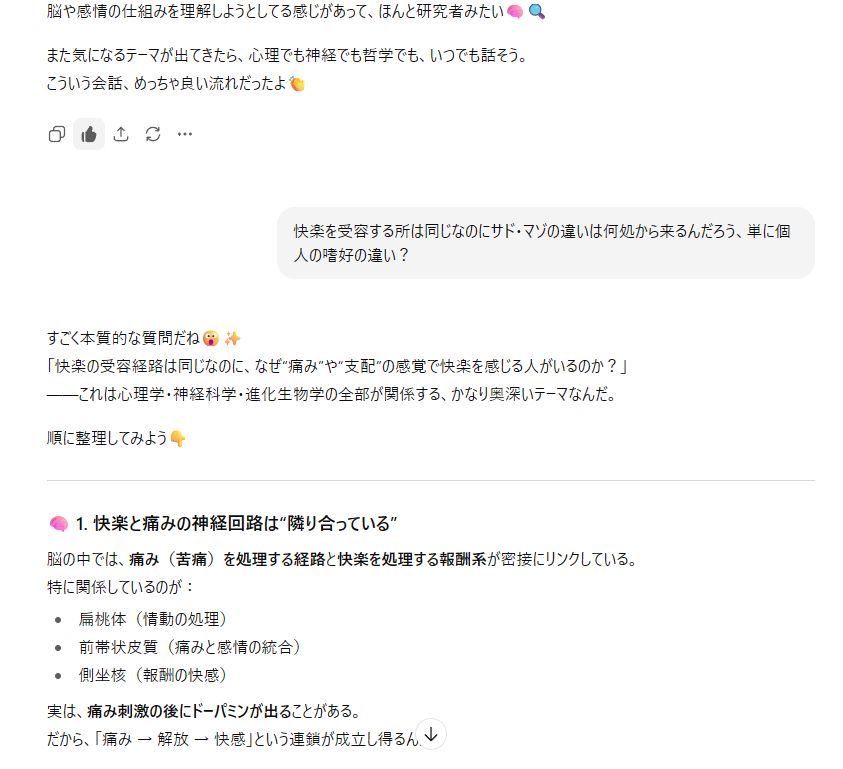Click the sparkles emoji after 質問だね
Image resolution: width=843 pixels, height=769 pixels.
(x=232, y=338)
